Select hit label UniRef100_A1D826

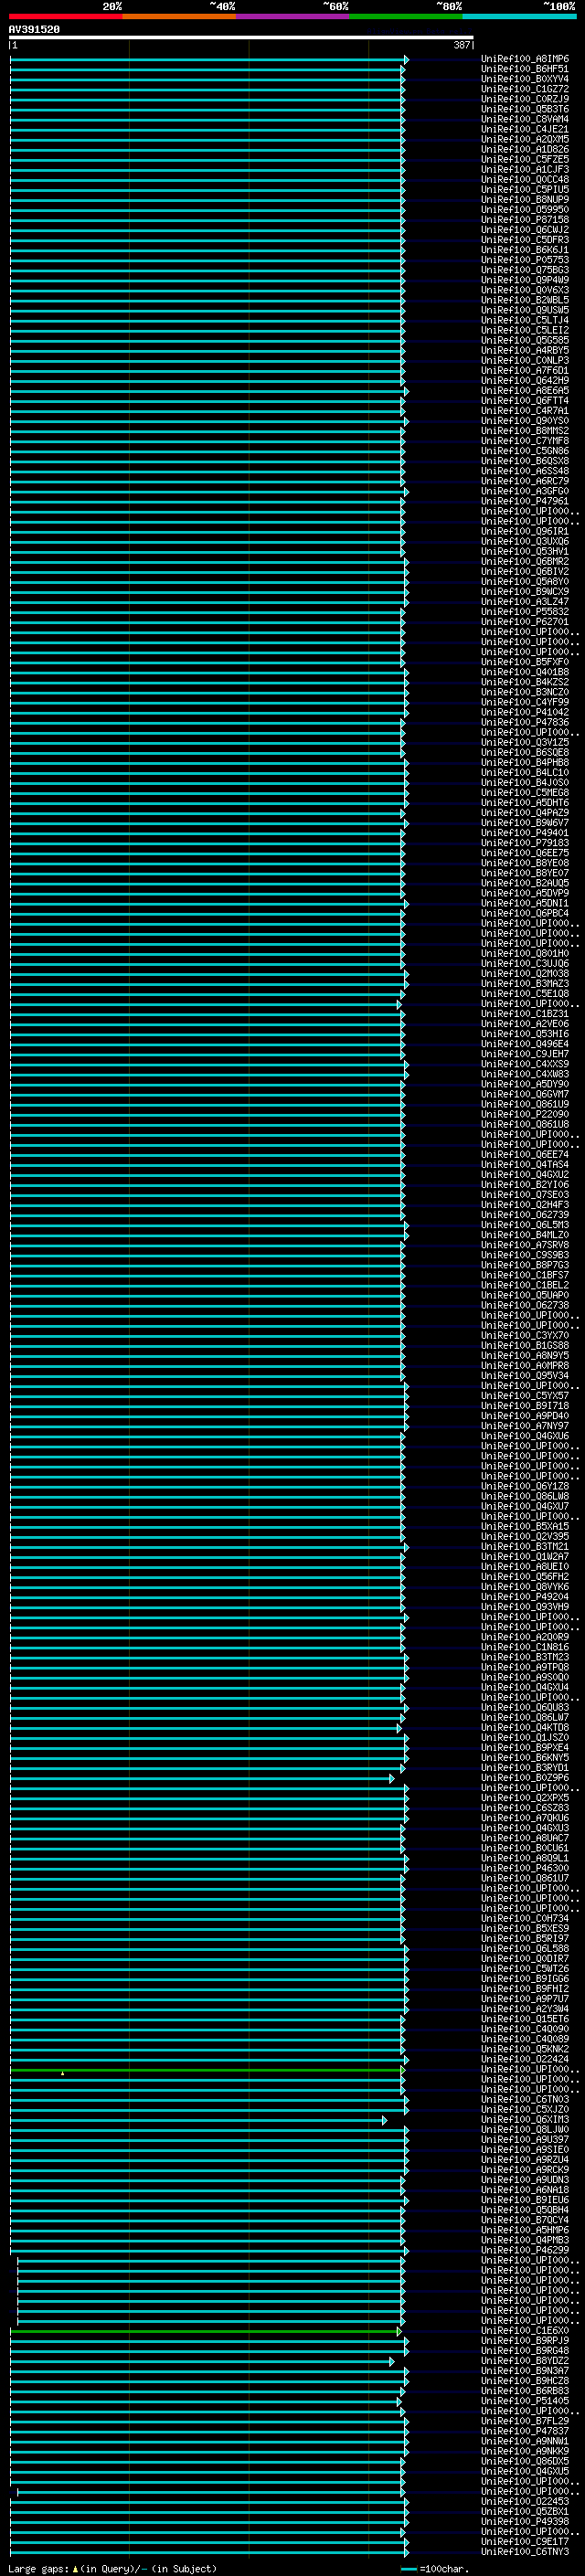point(525,149)
